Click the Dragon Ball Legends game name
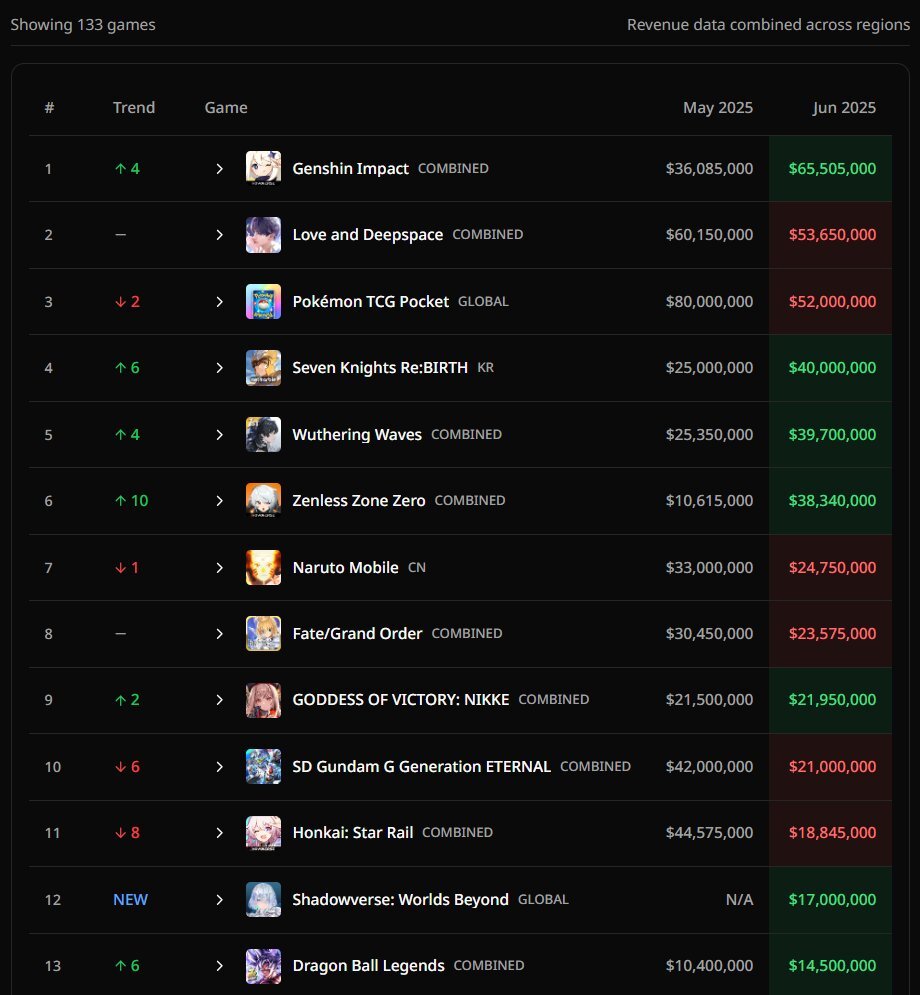This screenshot has height=995, width=920. 368,966
